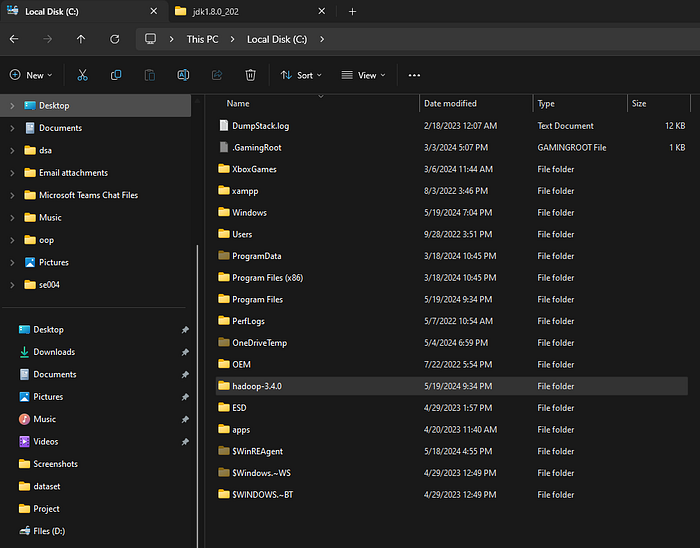Screen dimensions: 700x548
Task: Go back with the left arrow
Action: 14,39
